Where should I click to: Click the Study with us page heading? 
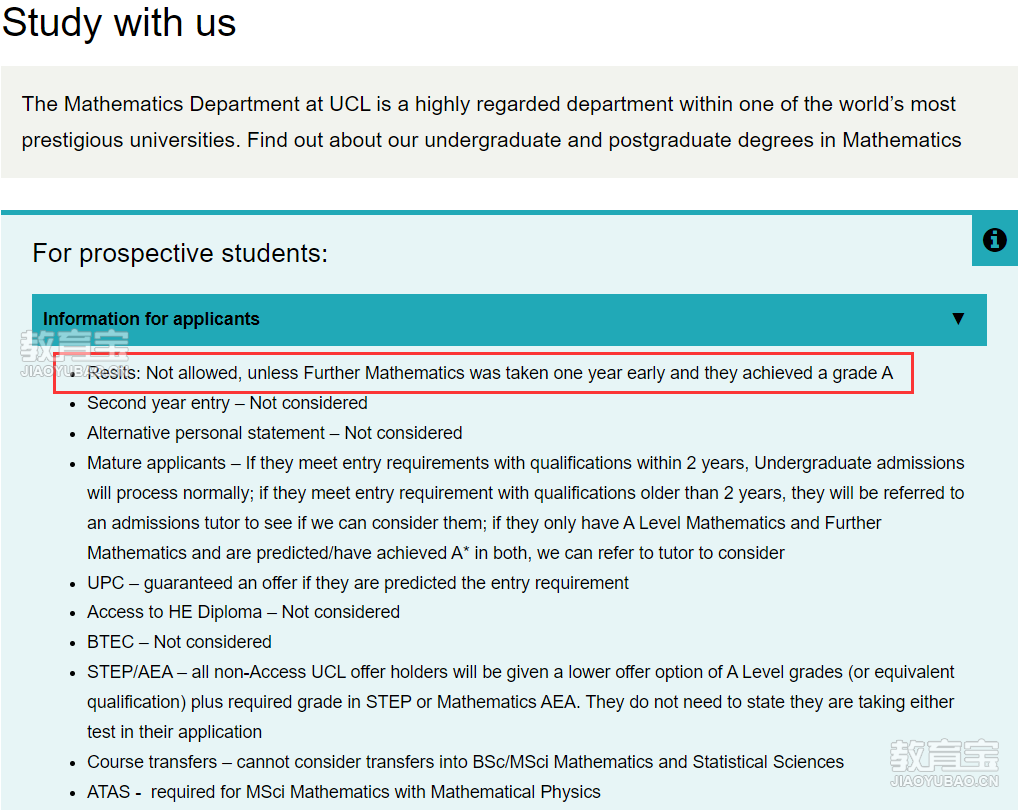click(x=118, y=22)
